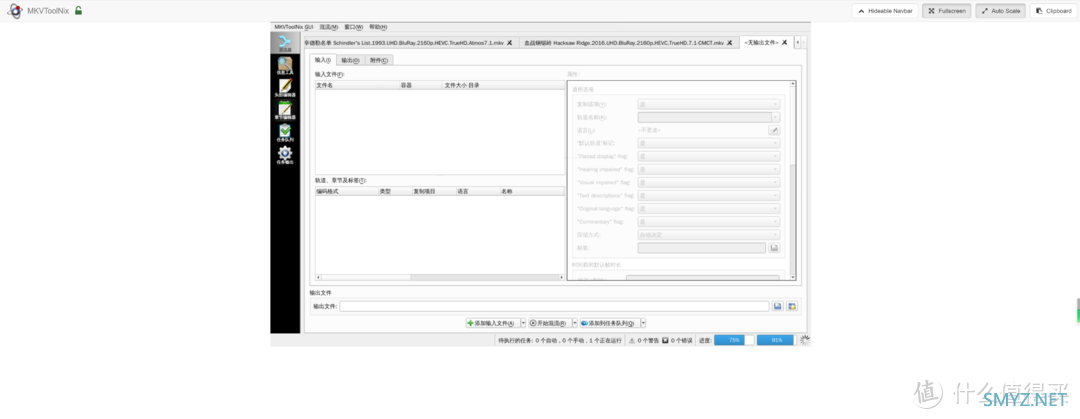Click the 添加到任务队列 button
Viewport: 1080px width, 419px height.
(x=609, y=323)
